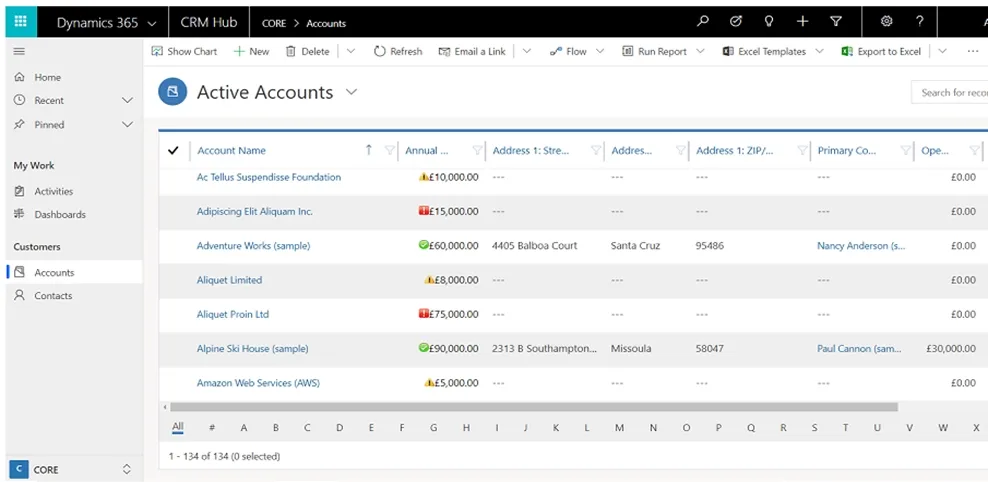Open the settings gear icon
The image size is (988, 482).
[887, 21]
